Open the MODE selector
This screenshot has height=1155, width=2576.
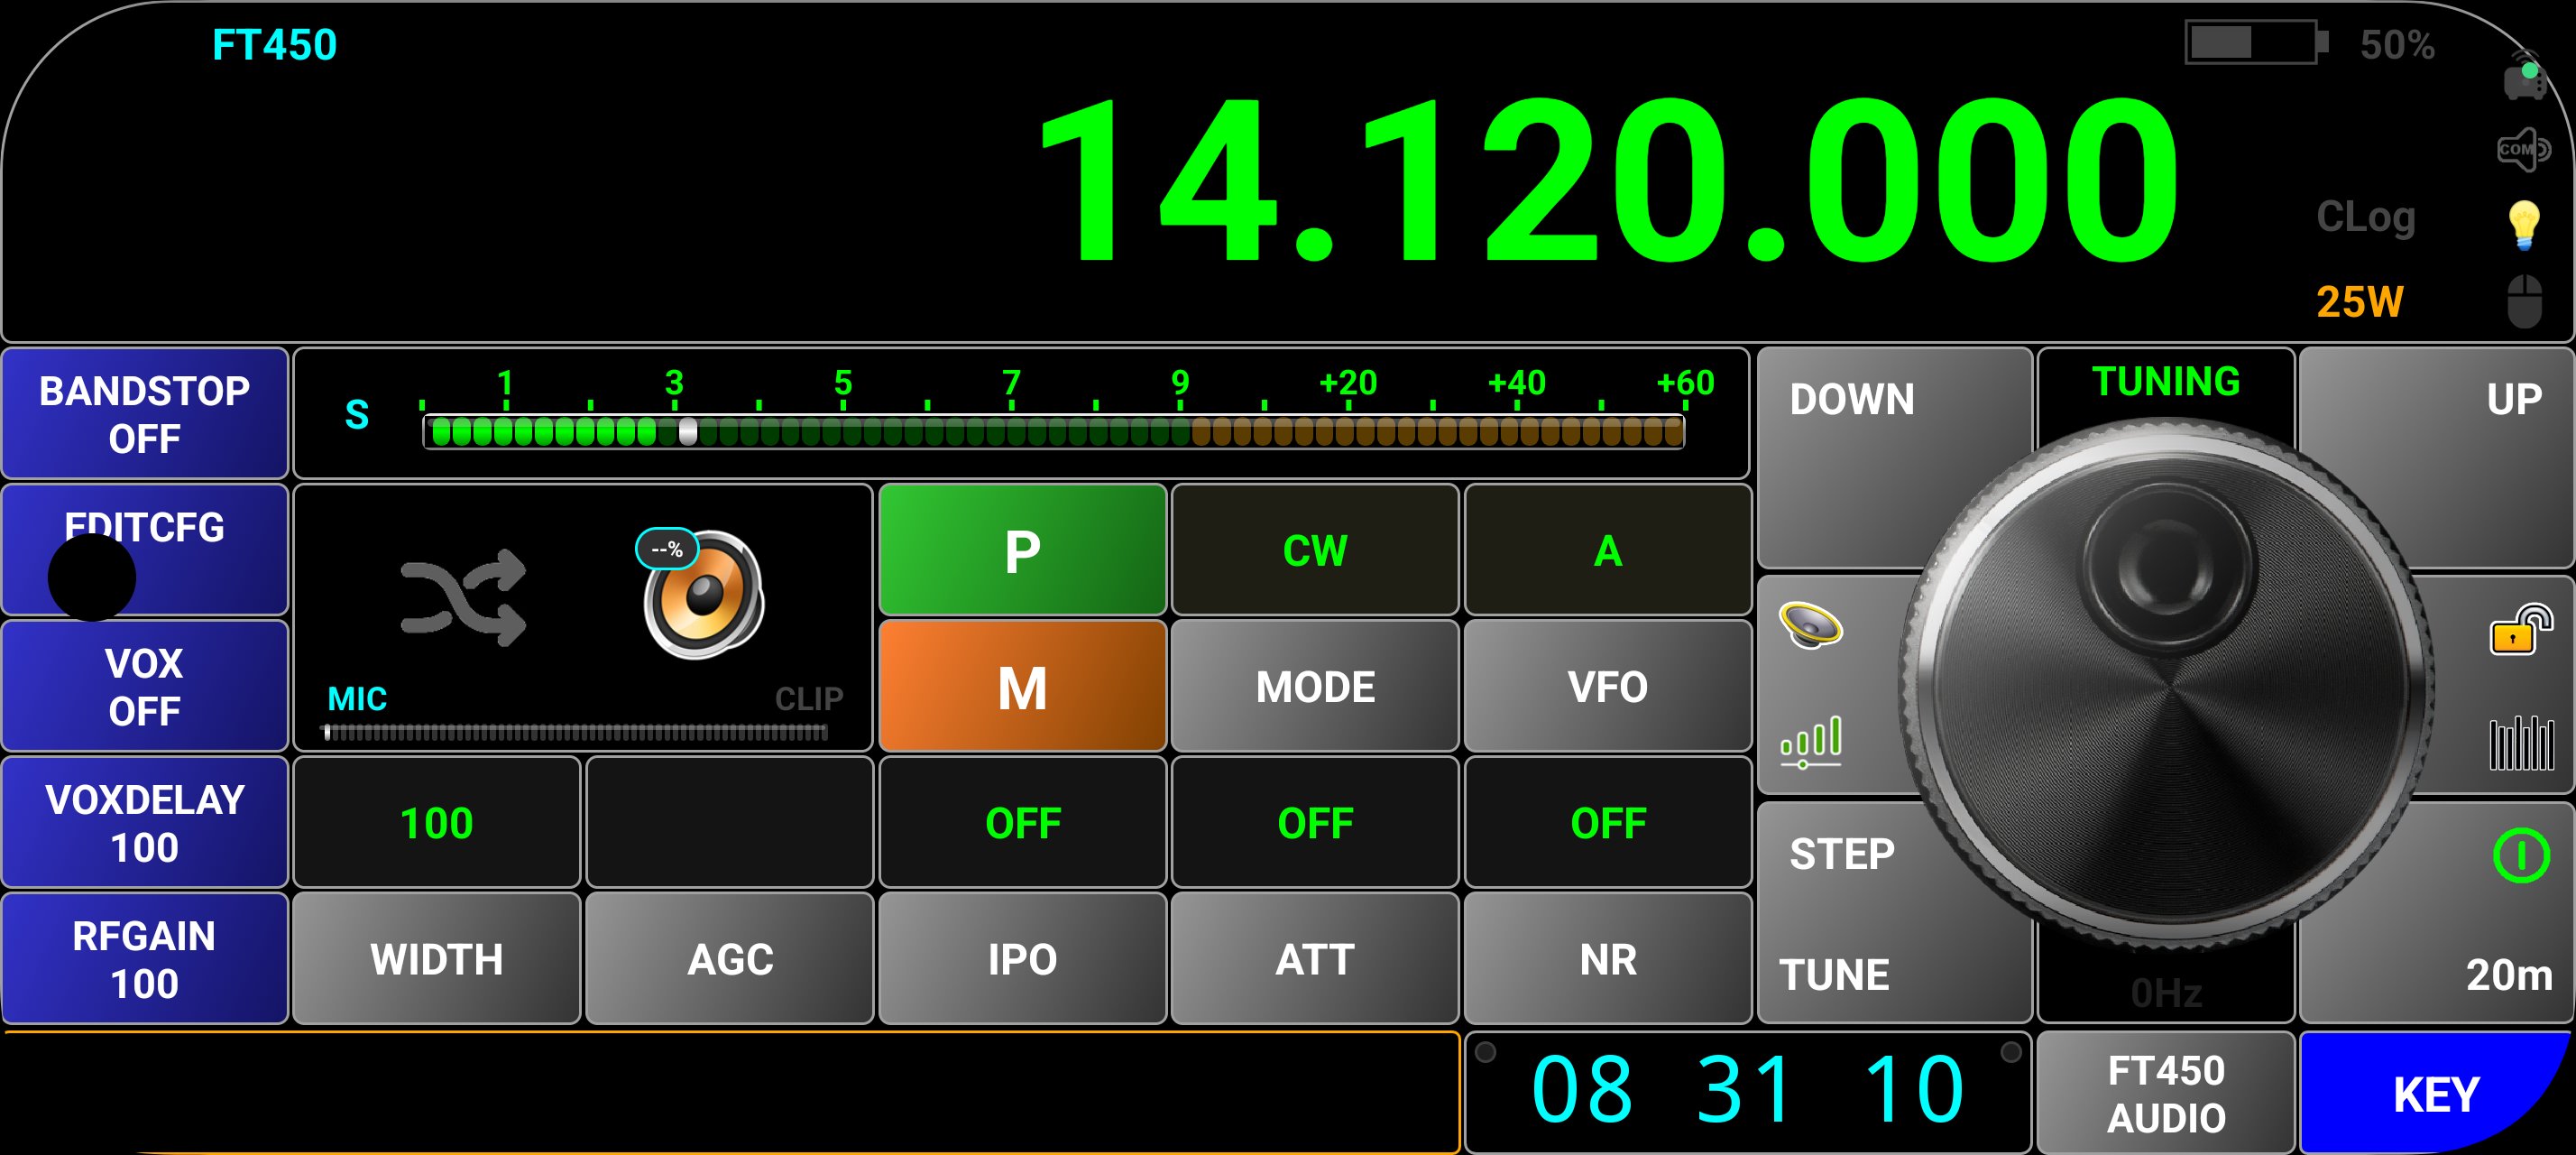1314,686
